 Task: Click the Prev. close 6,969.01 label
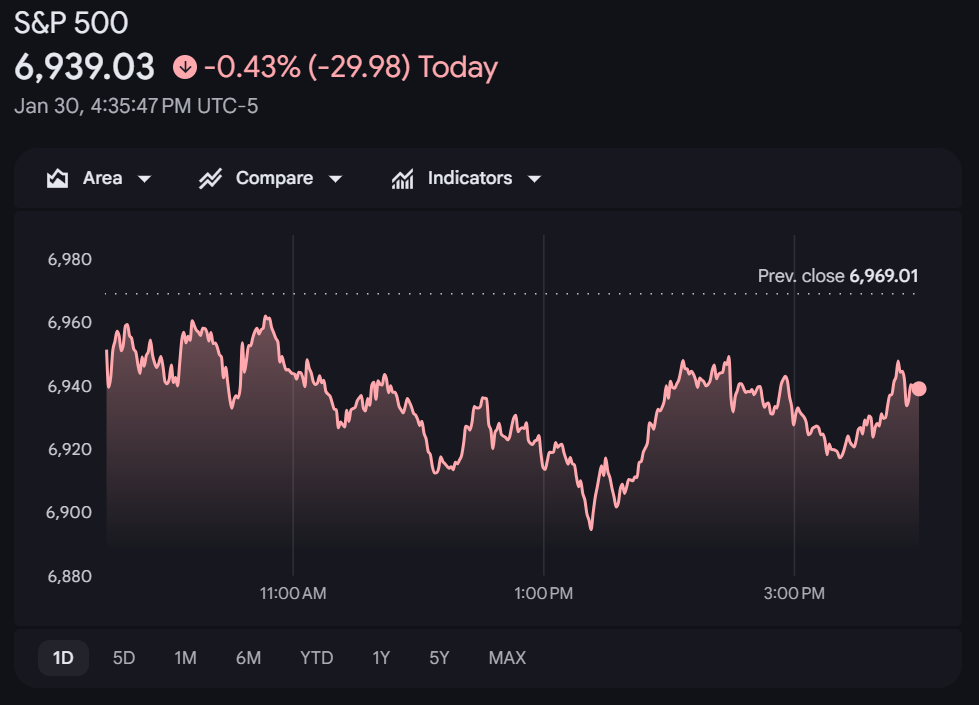[838, 276]
